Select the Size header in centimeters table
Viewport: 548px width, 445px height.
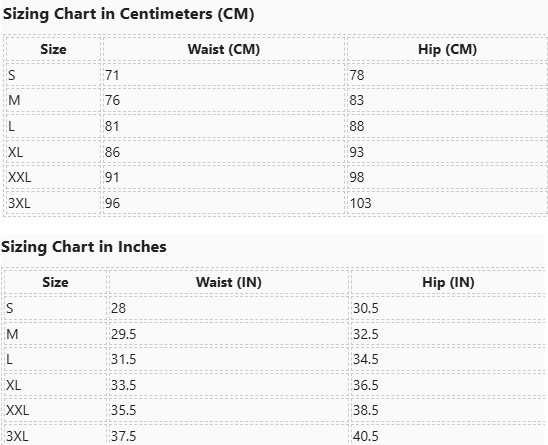coord(53,49)
